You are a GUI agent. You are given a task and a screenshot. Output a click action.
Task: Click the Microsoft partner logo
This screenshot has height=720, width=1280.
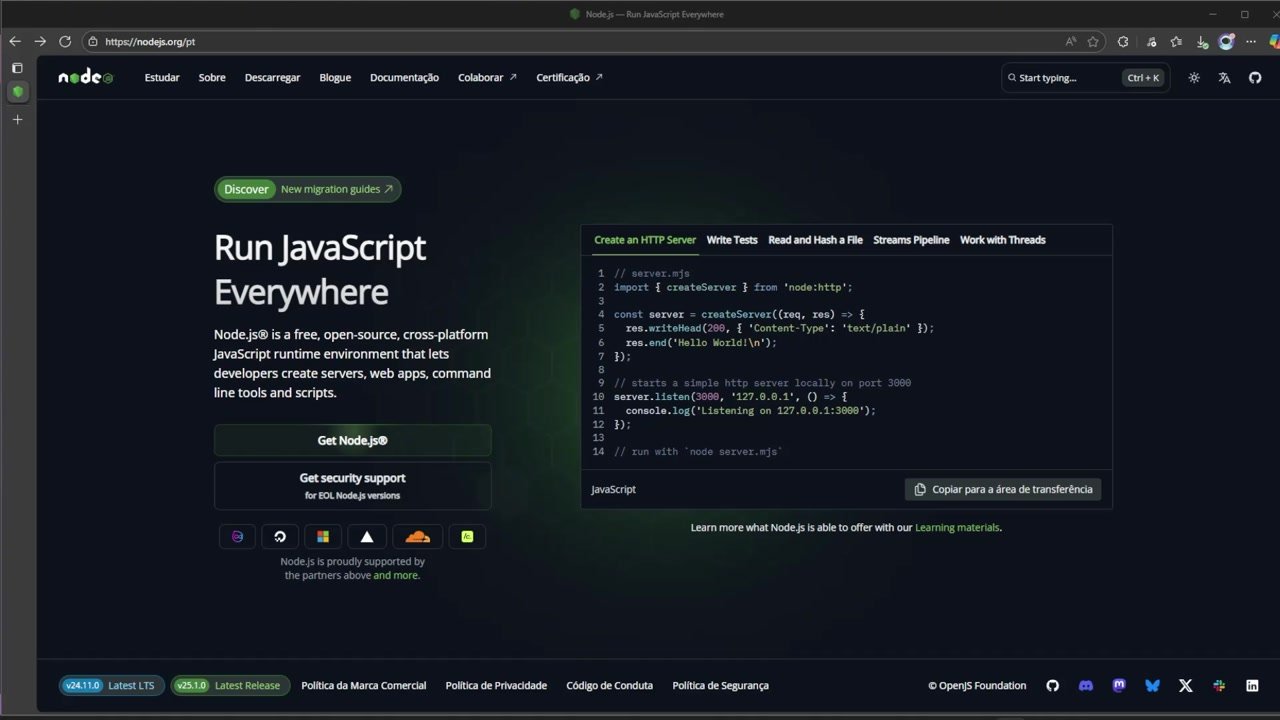(322, 536)
